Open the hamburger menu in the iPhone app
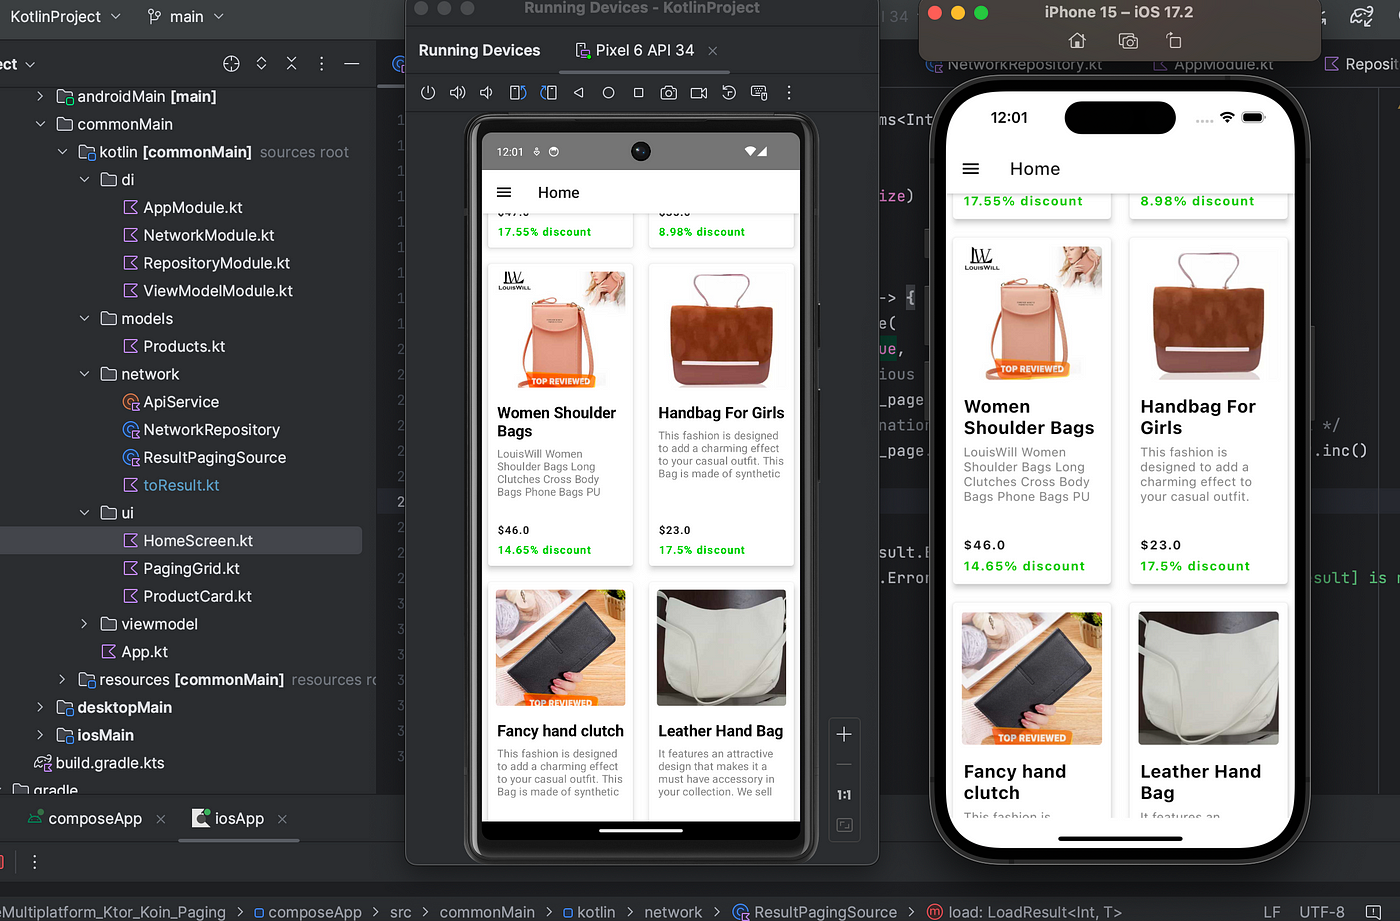The width and height of the screenshot is (1400, 921). 970,169
